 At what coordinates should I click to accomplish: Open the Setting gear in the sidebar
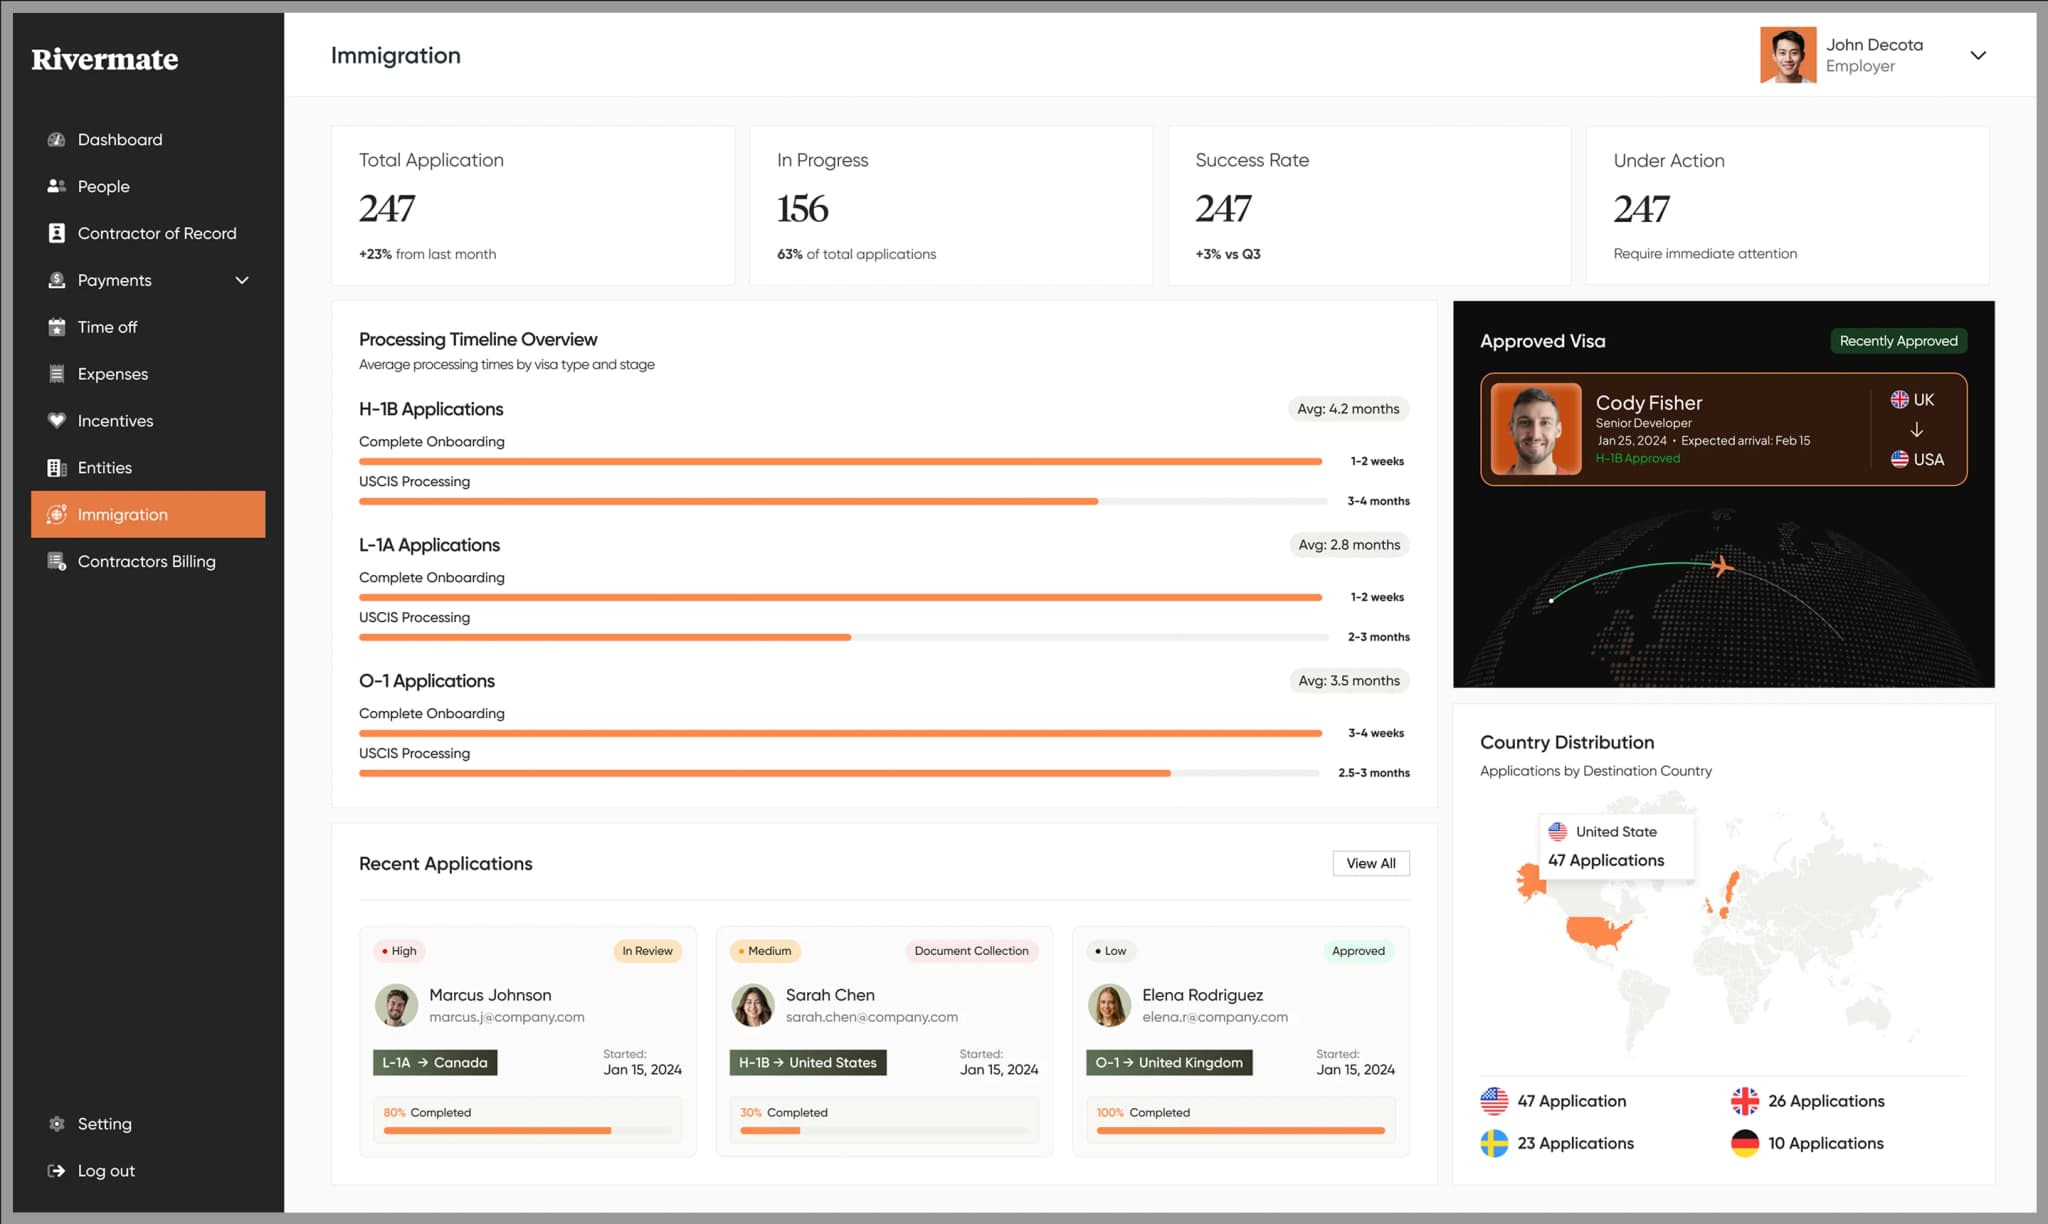(x=57, y=1123)
